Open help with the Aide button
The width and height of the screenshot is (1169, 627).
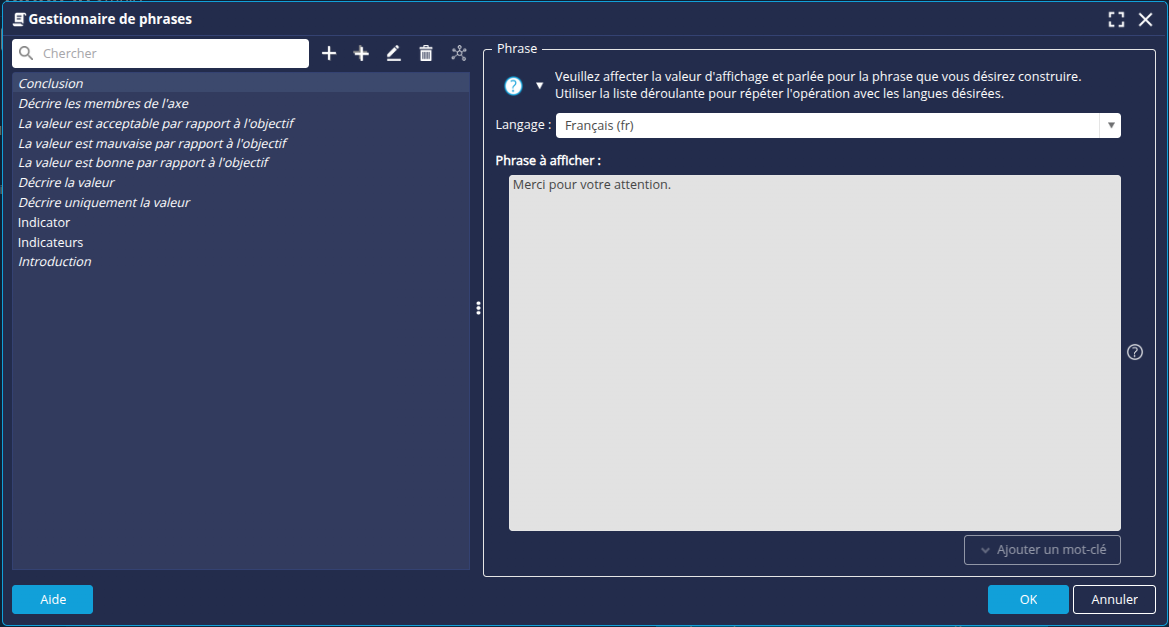(52, 599)
